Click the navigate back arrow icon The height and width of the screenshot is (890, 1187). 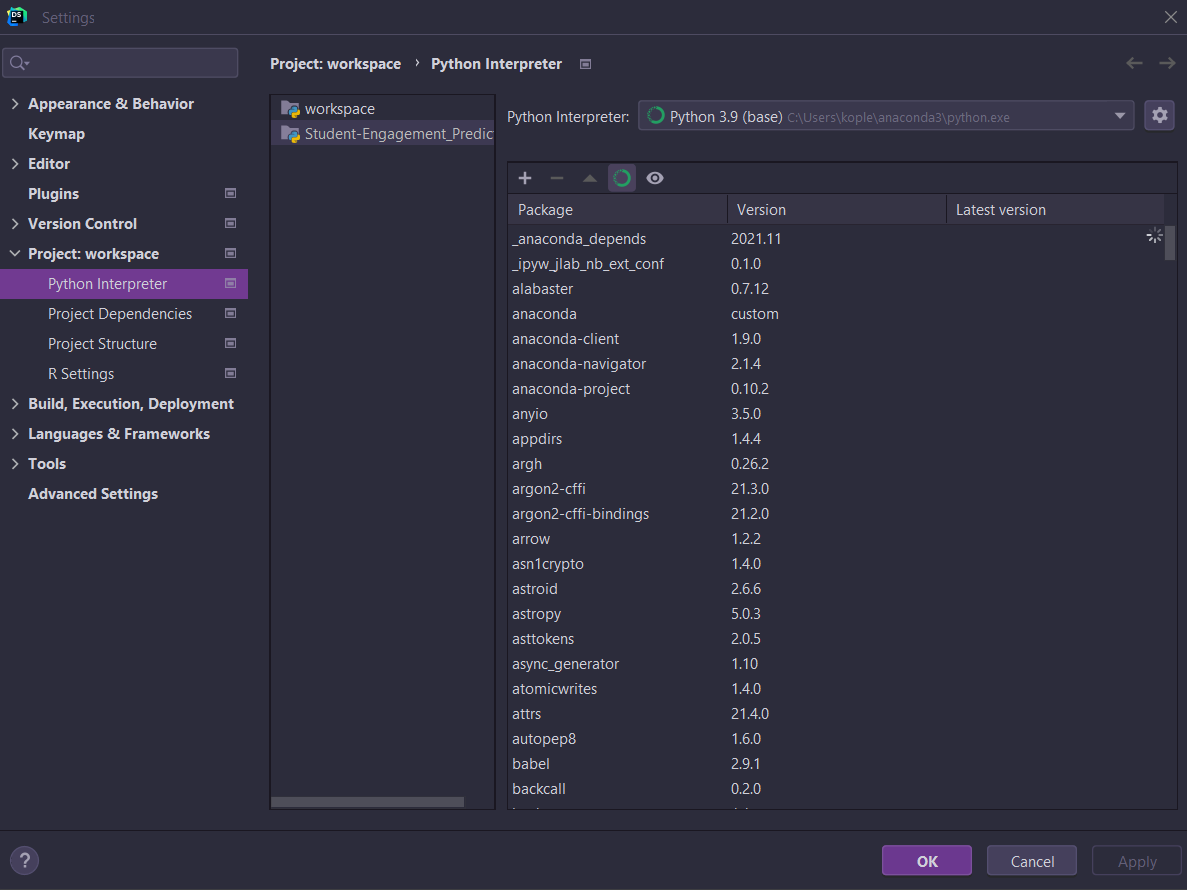point(1134,63)
